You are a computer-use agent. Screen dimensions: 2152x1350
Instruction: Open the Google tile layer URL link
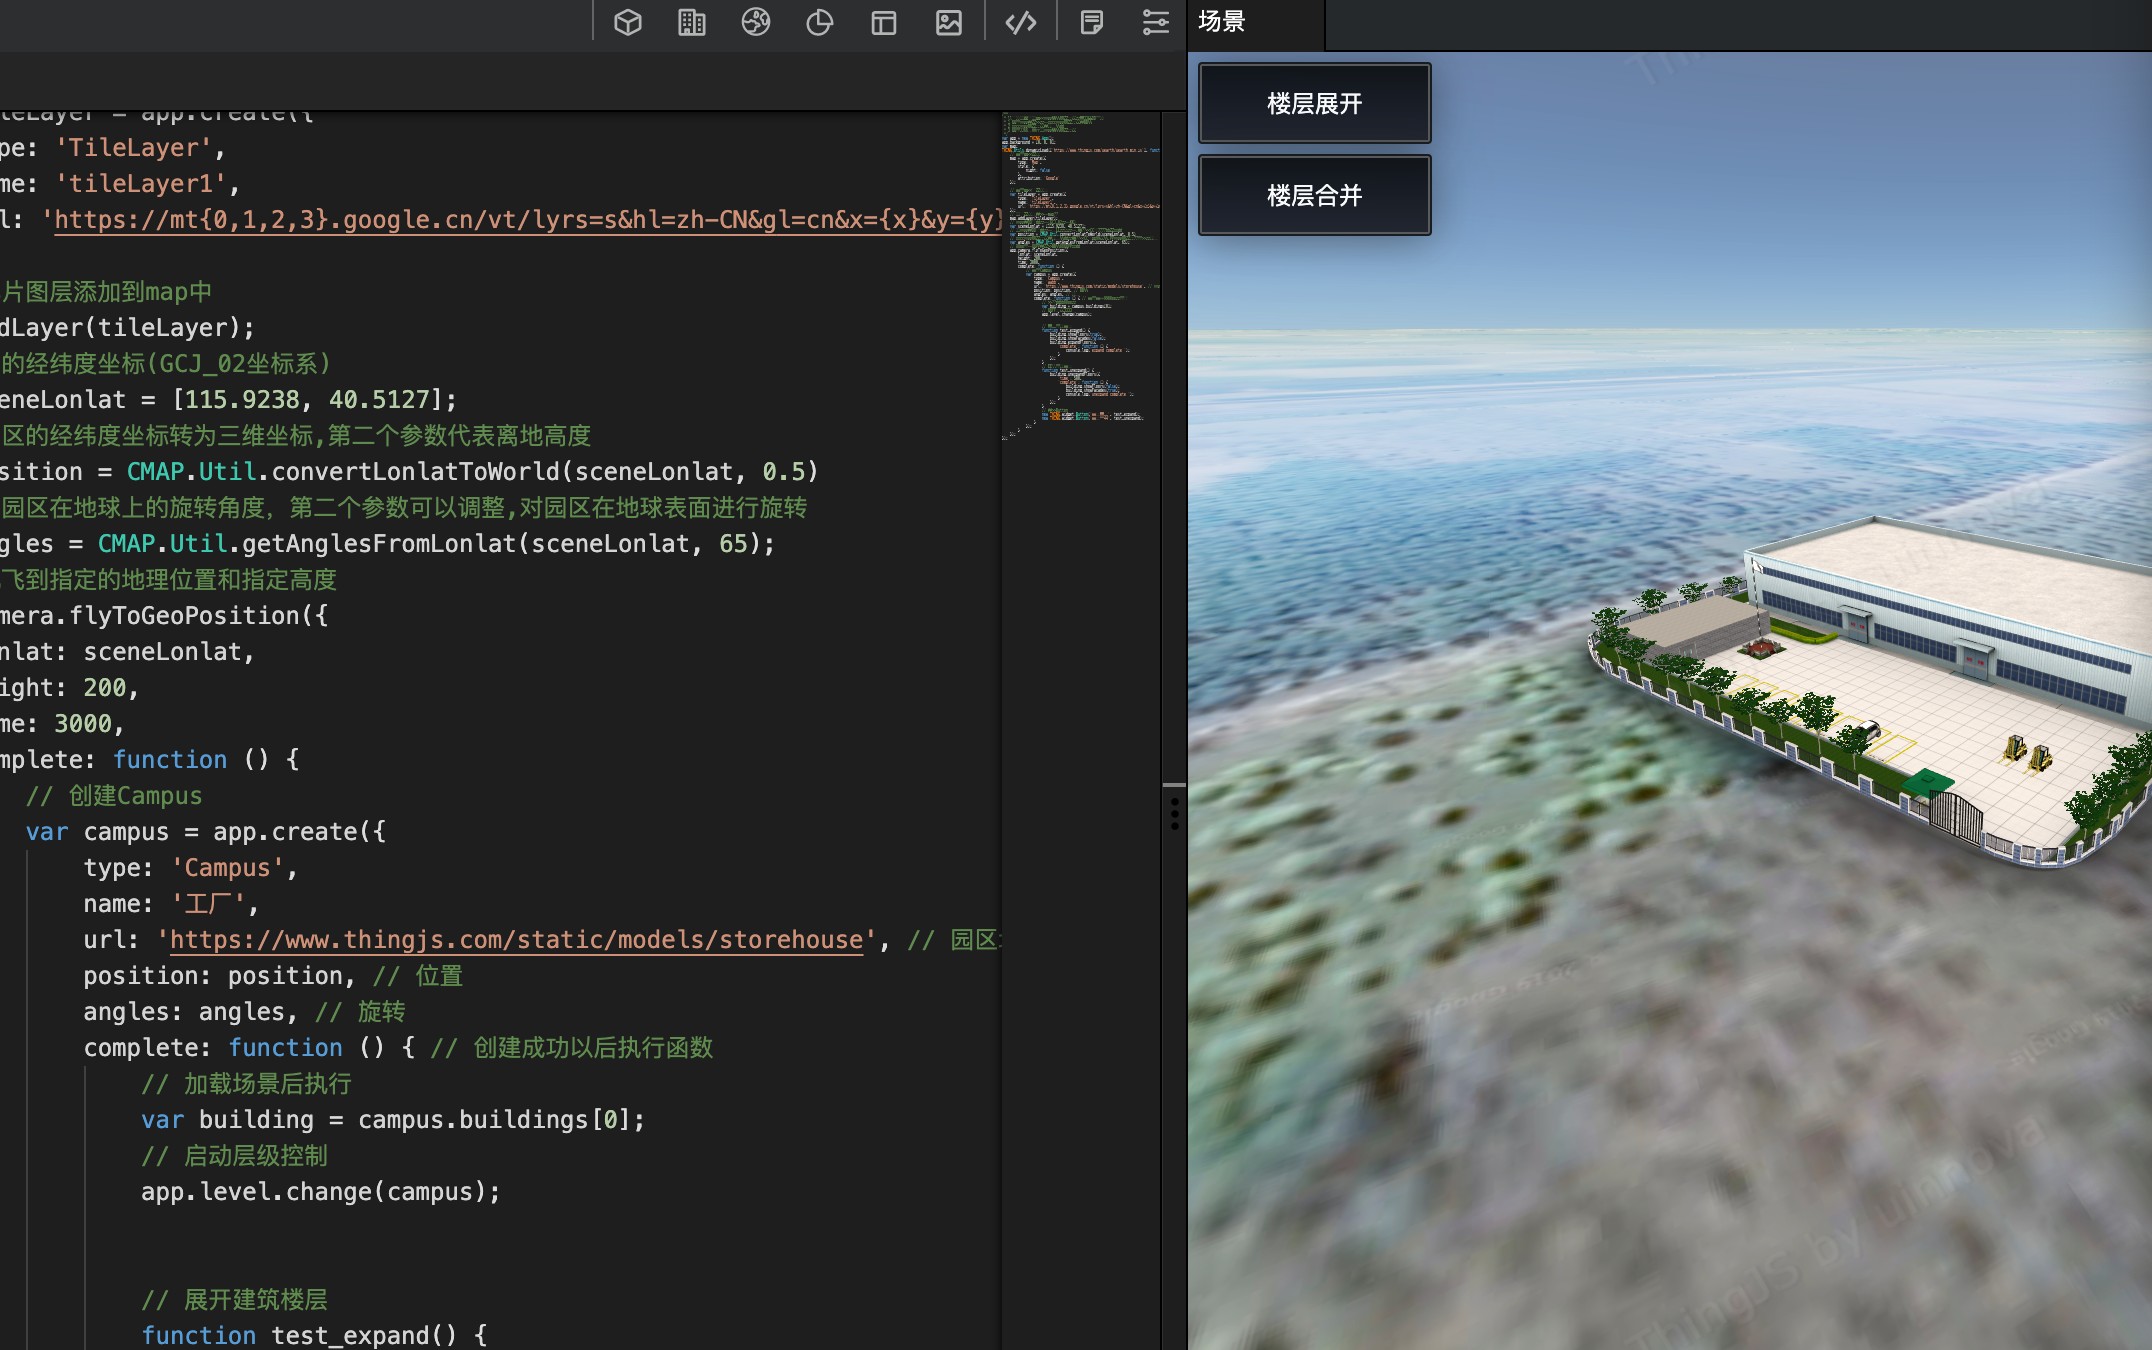(x=527, y=220)
